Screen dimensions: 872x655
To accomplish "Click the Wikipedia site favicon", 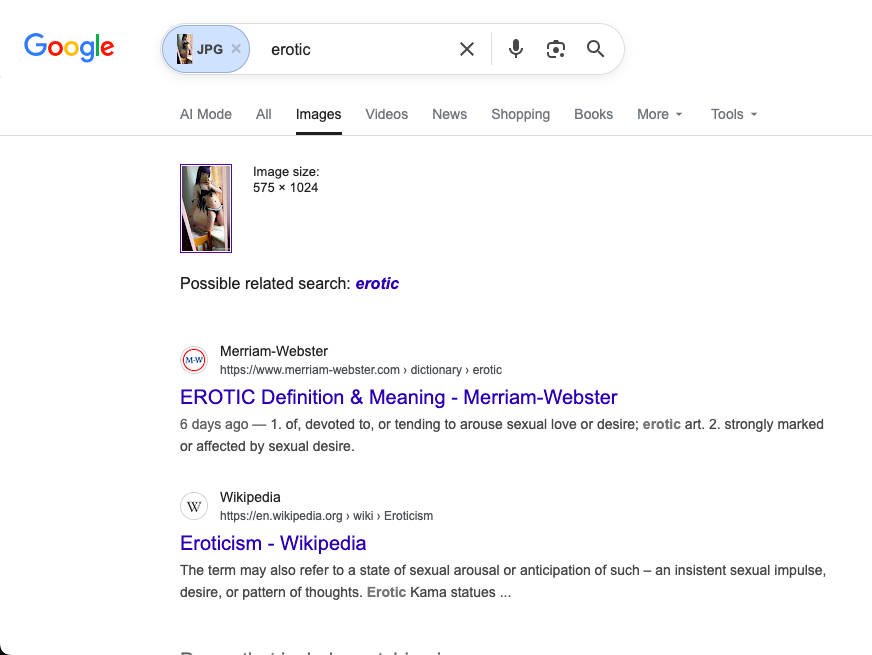I will click(x=194, y=506).
